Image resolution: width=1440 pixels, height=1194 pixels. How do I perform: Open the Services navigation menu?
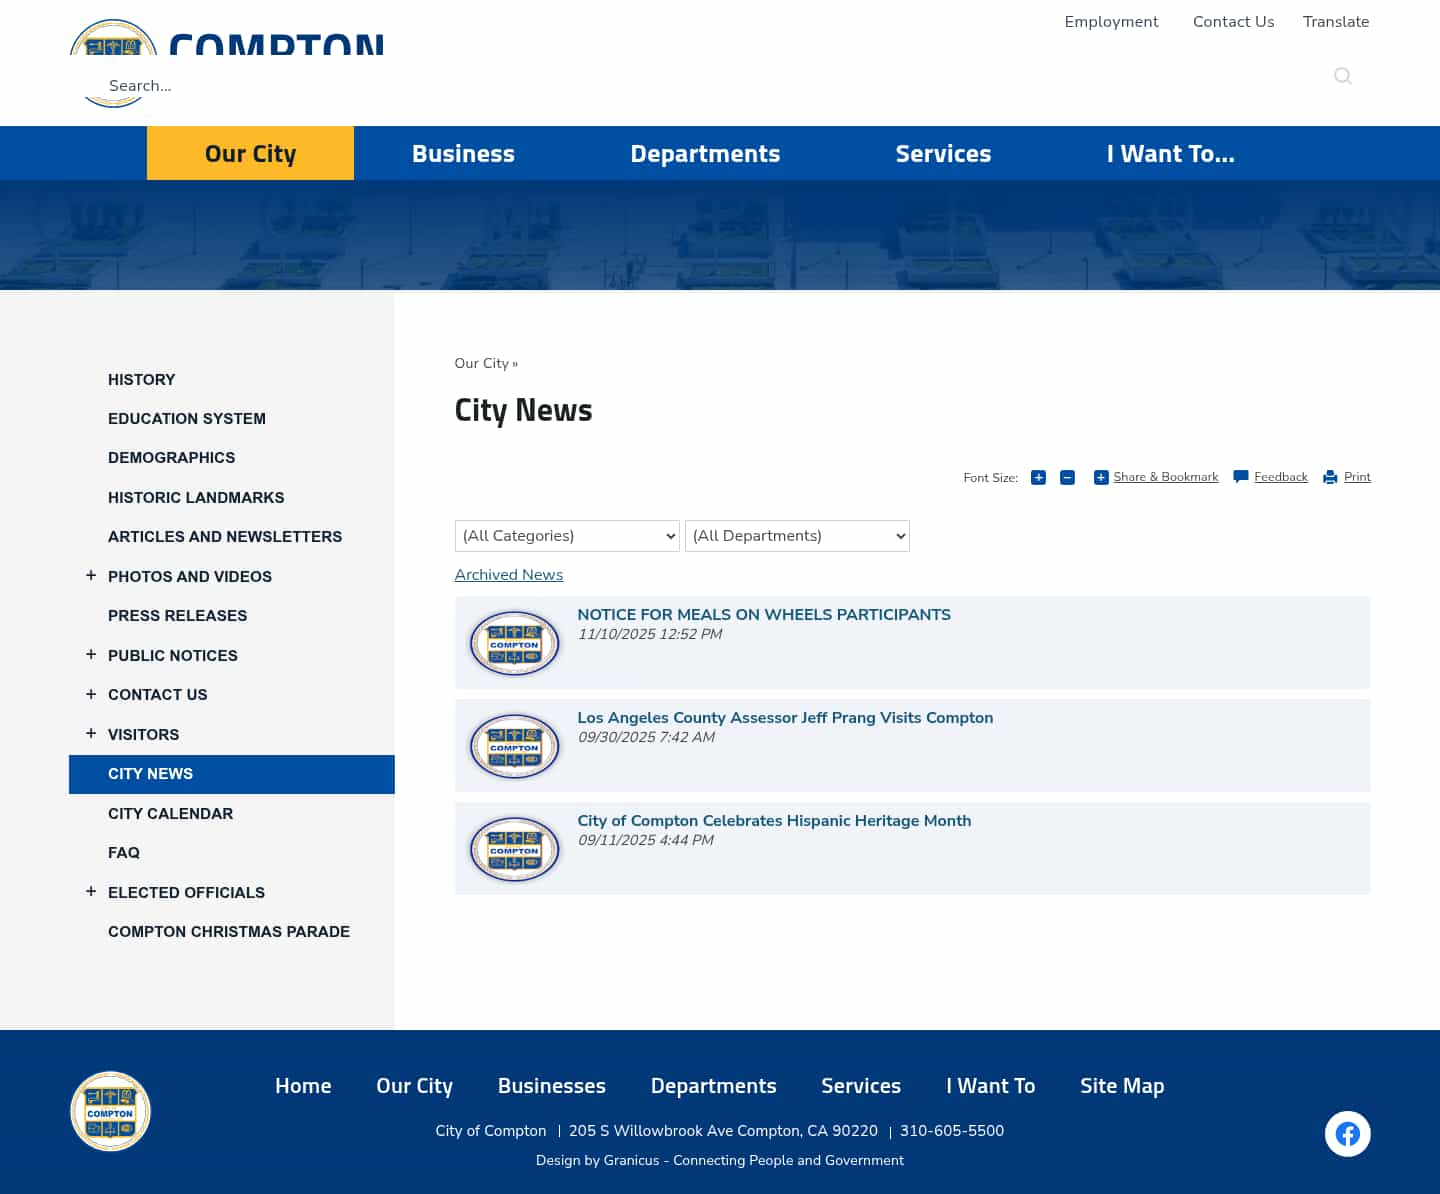[943, 153]
